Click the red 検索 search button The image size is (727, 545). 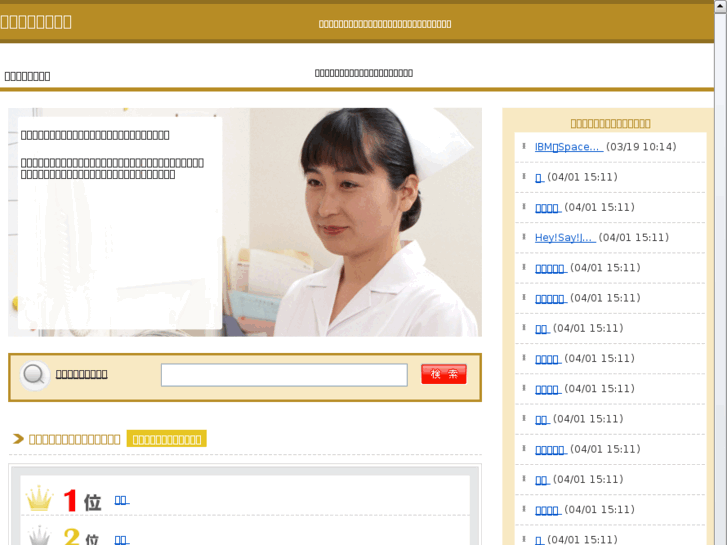444,374
